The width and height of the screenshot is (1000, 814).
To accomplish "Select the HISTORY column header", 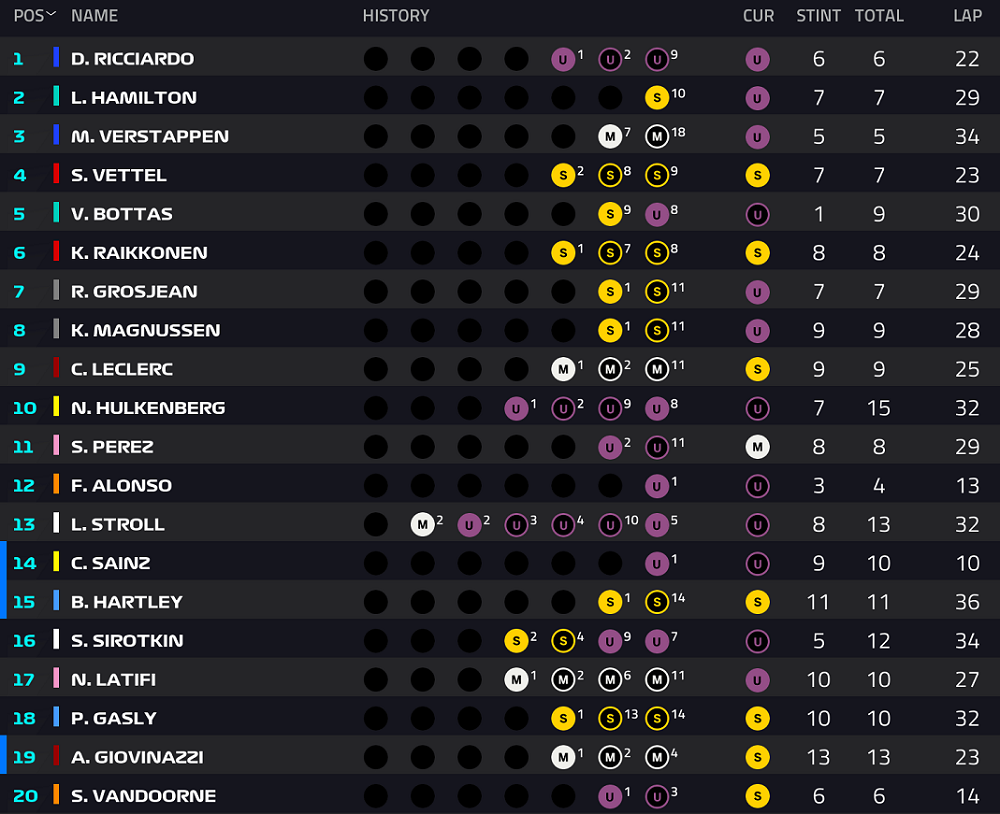I will pos(396,15).
